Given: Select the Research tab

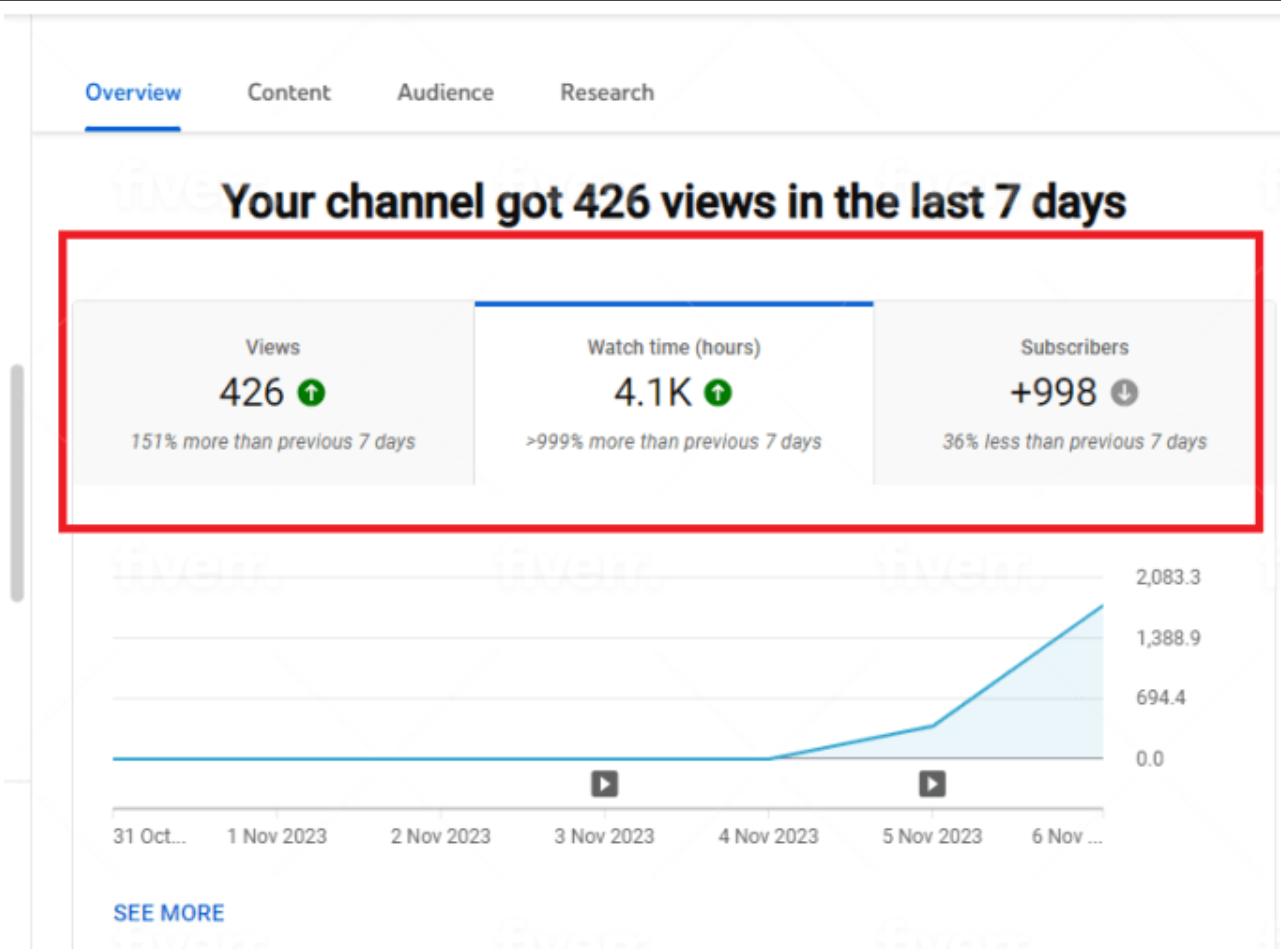Looking at the screenshot, I should [x=607, y=93].
